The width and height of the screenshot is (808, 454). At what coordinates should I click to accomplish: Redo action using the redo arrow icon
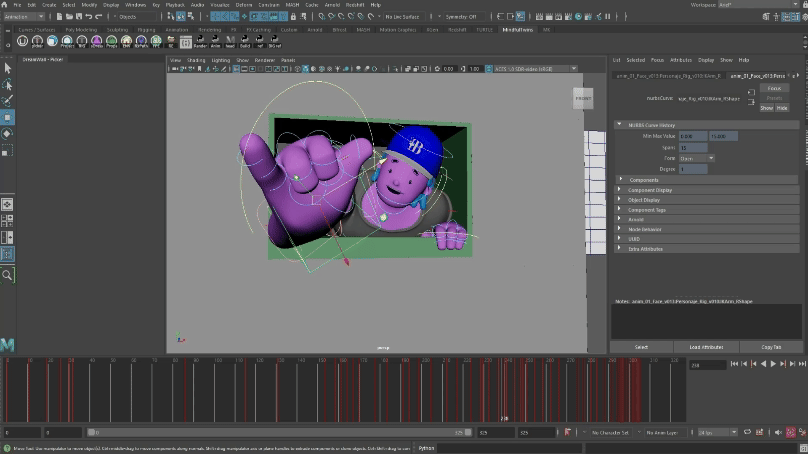coord(98,16)
